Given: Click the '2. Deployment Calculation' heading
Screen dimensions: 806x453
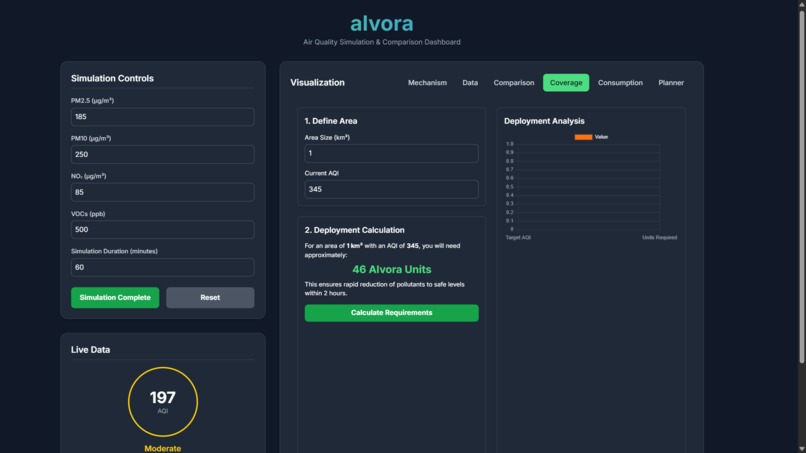Looking at the screenshot, I should click(x=354, y=230).
